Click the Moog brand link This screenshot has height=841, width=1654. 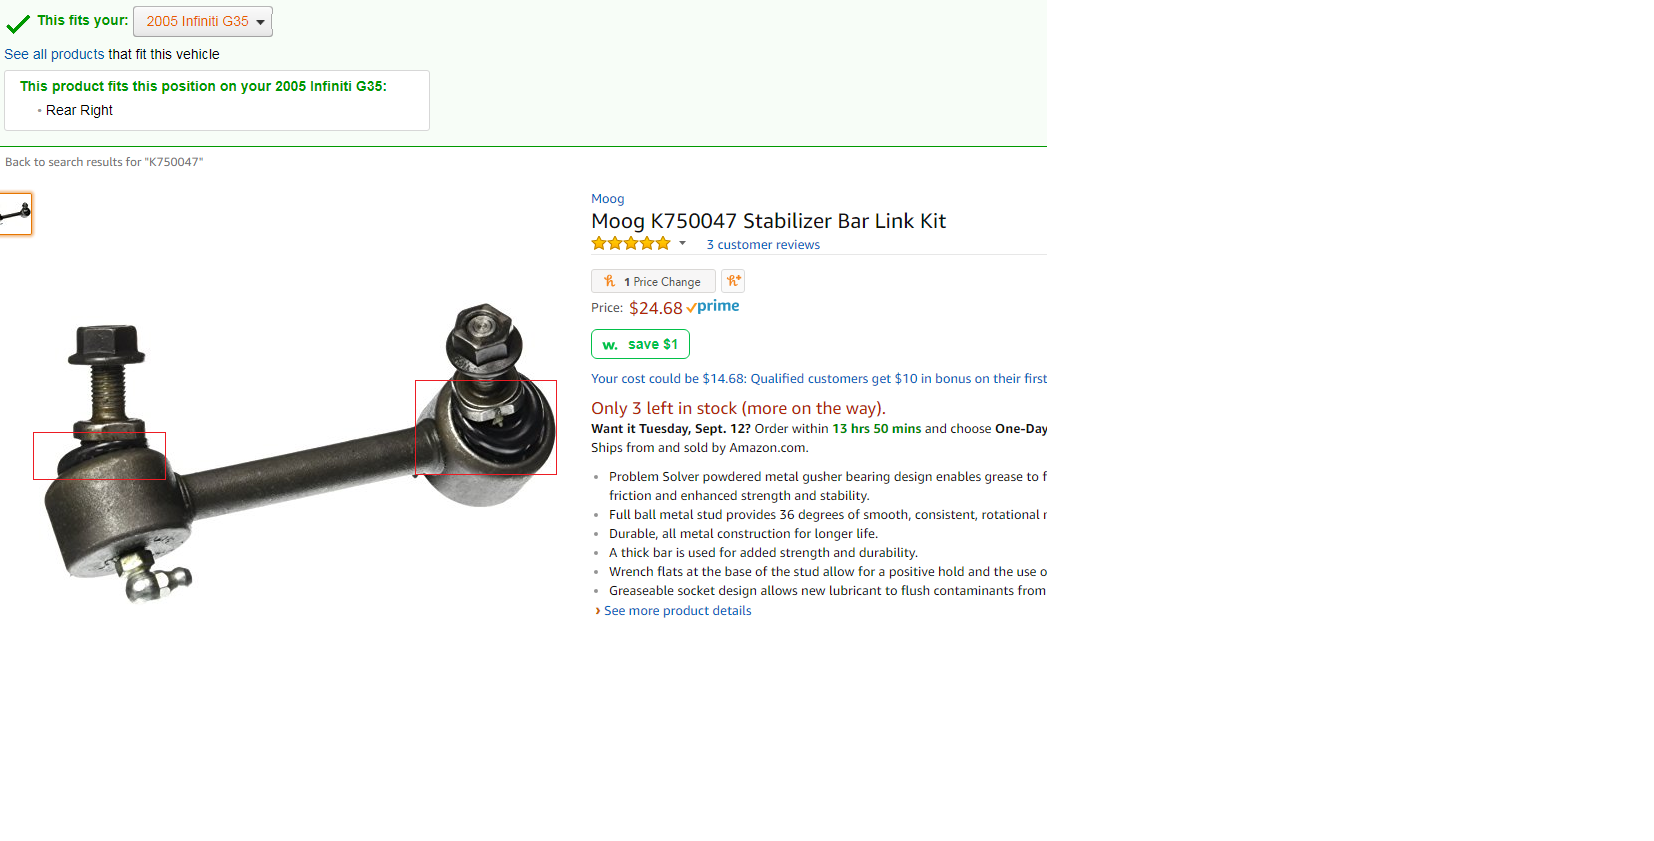(x=607, y=198)
